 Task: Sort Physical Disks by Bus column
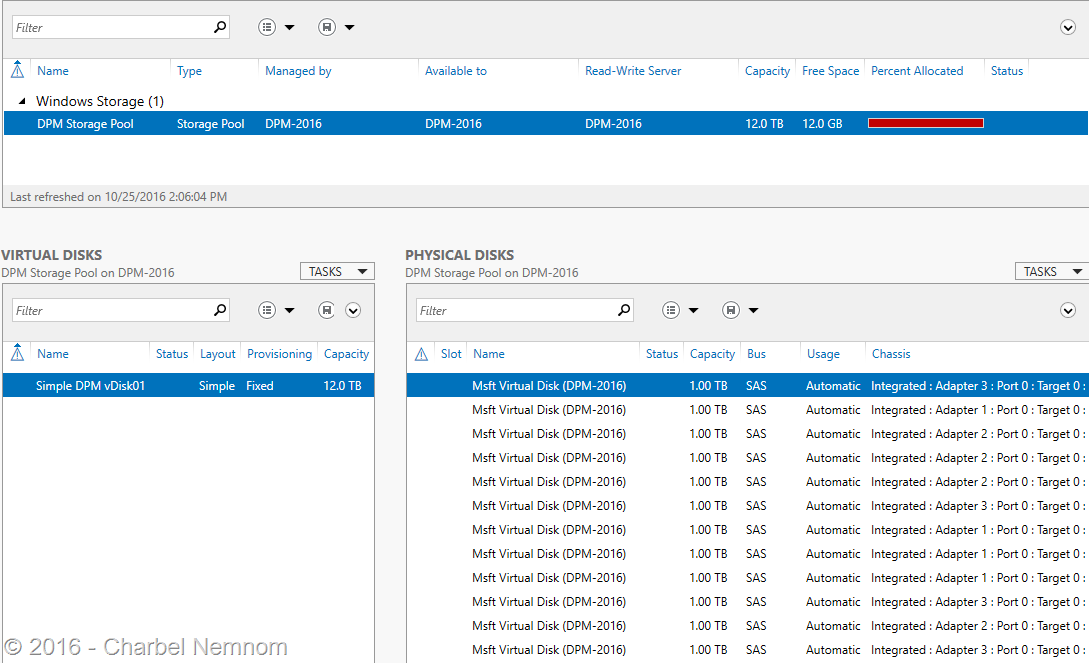pos(756,354)
